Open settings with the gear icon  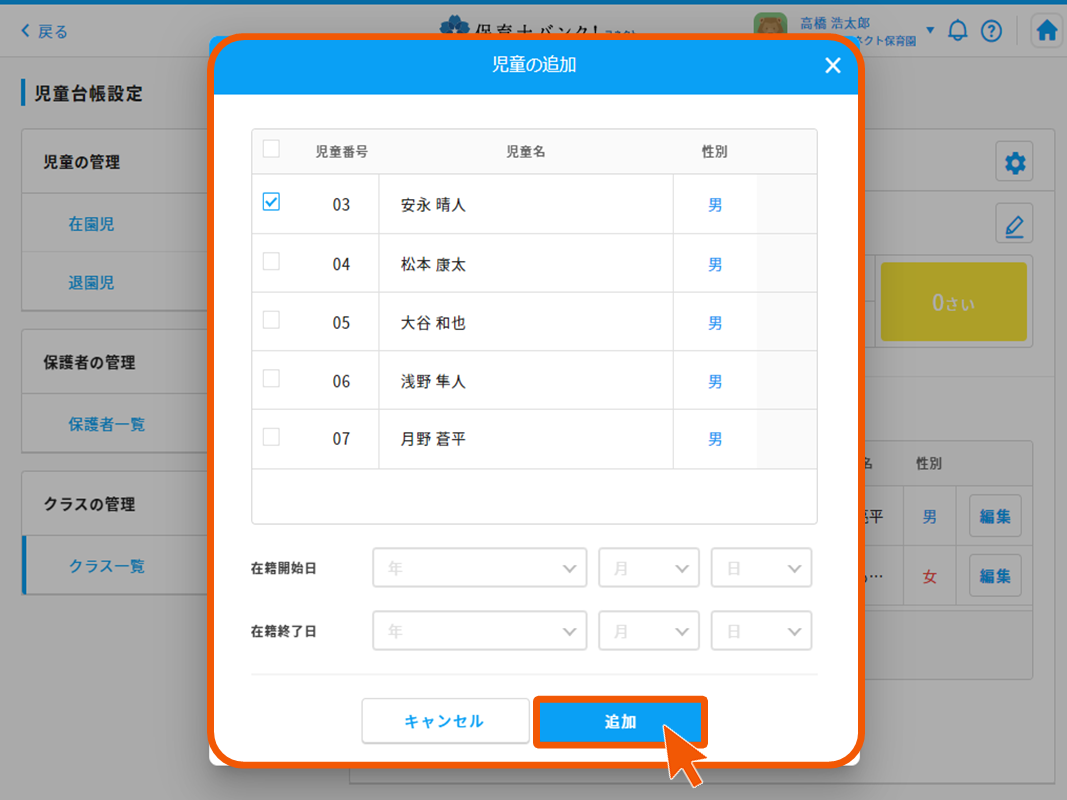[1014, 163]
